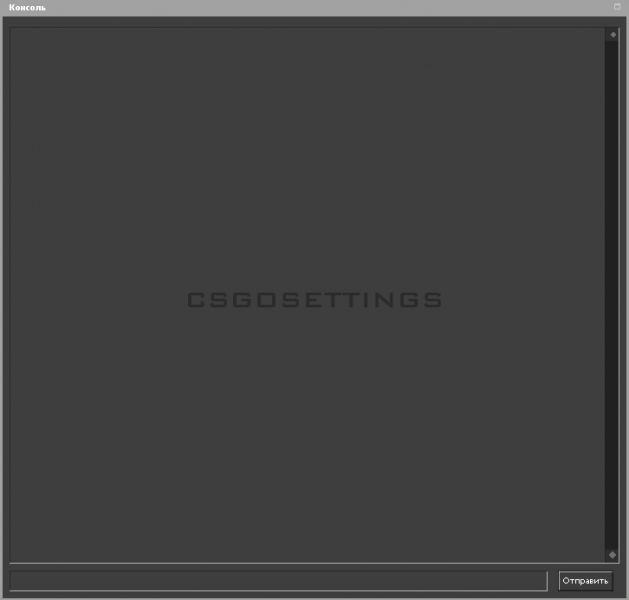Click the console vertical scrollbar track
Image resolution: width=629 pixels, height=600 pixels.
coord(612,295)
